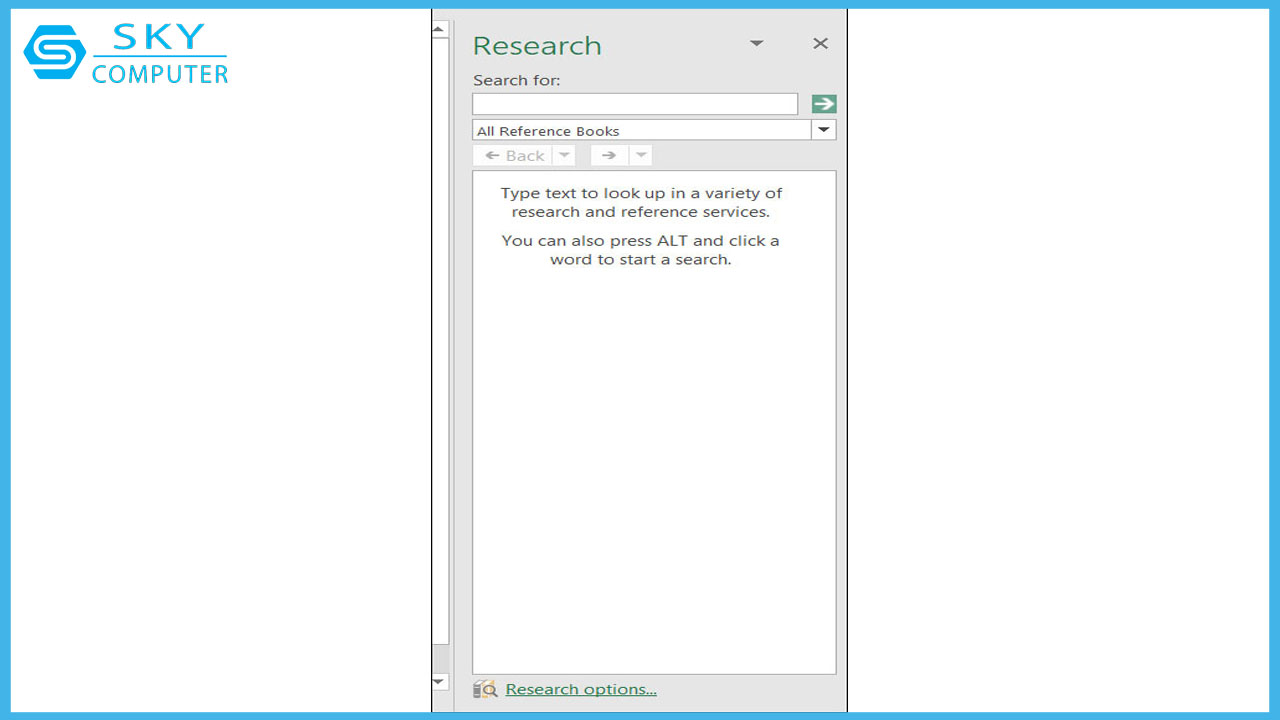Click the Research pane title

point(537,45)
